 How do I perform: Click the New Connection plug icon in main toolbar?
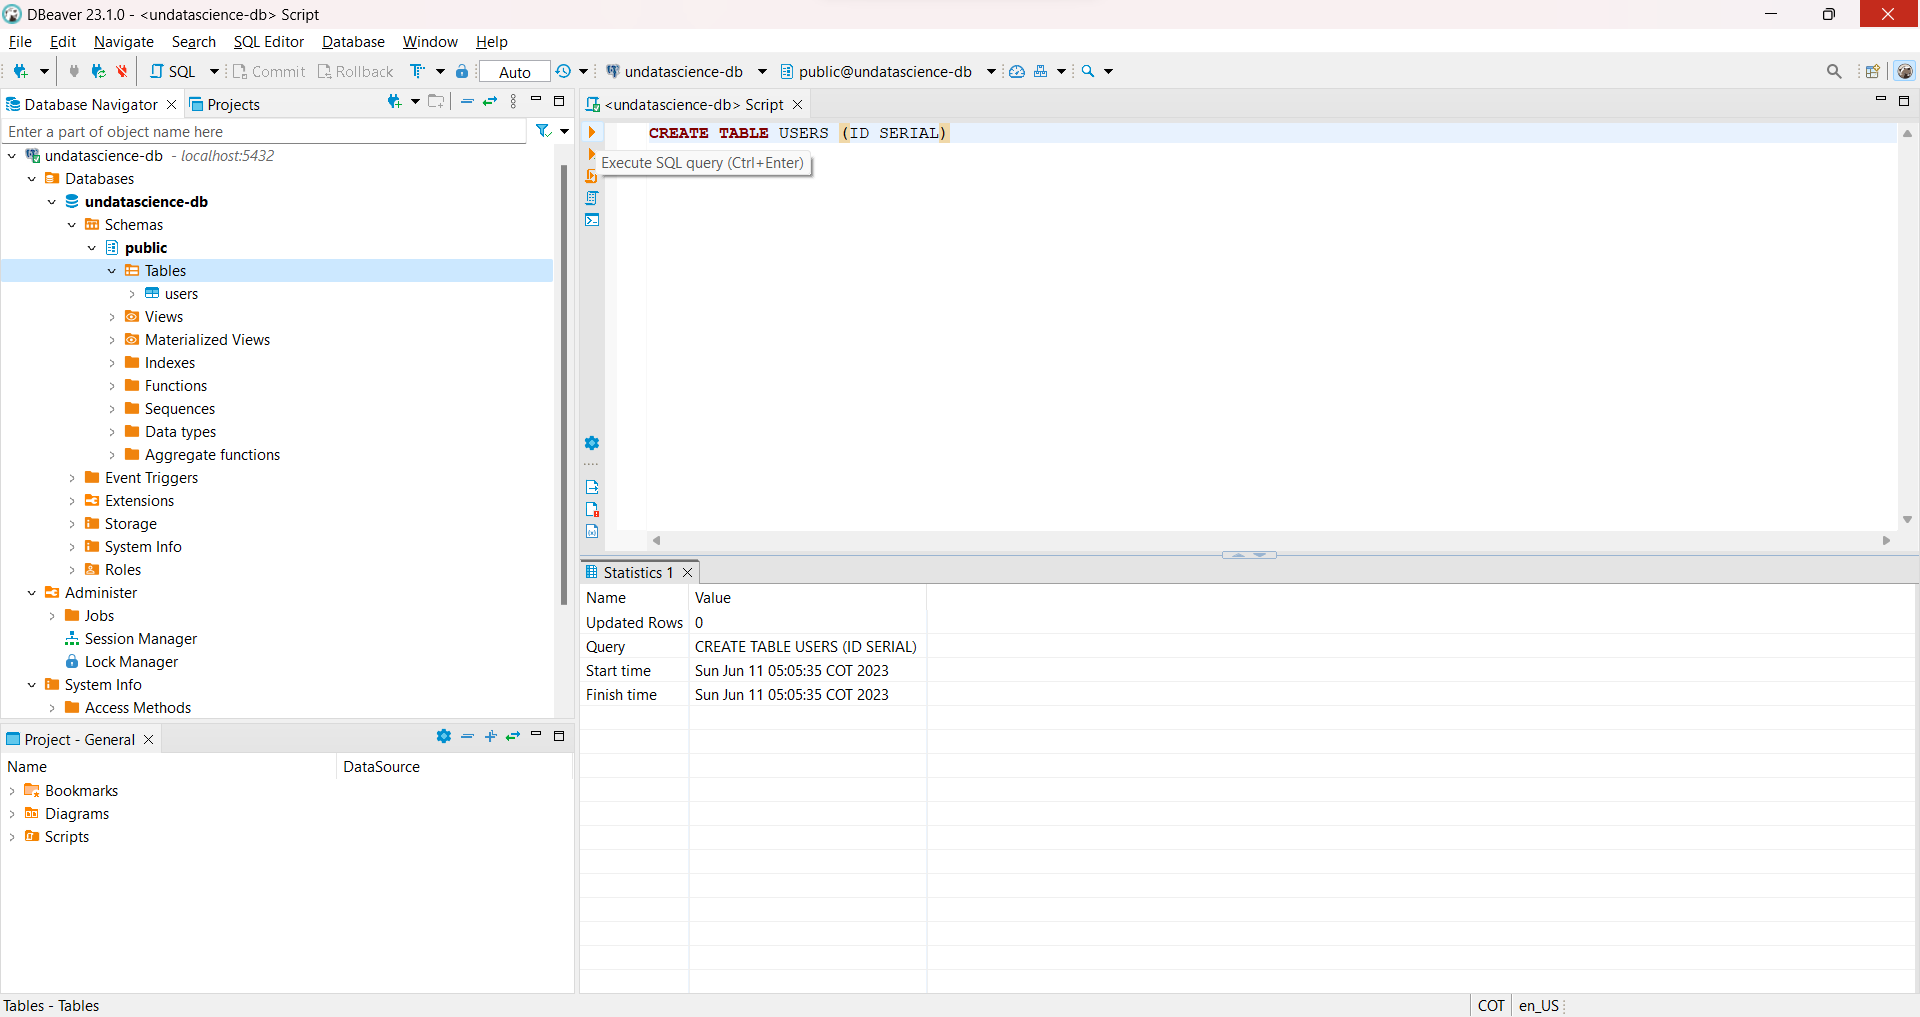point(20,71)
